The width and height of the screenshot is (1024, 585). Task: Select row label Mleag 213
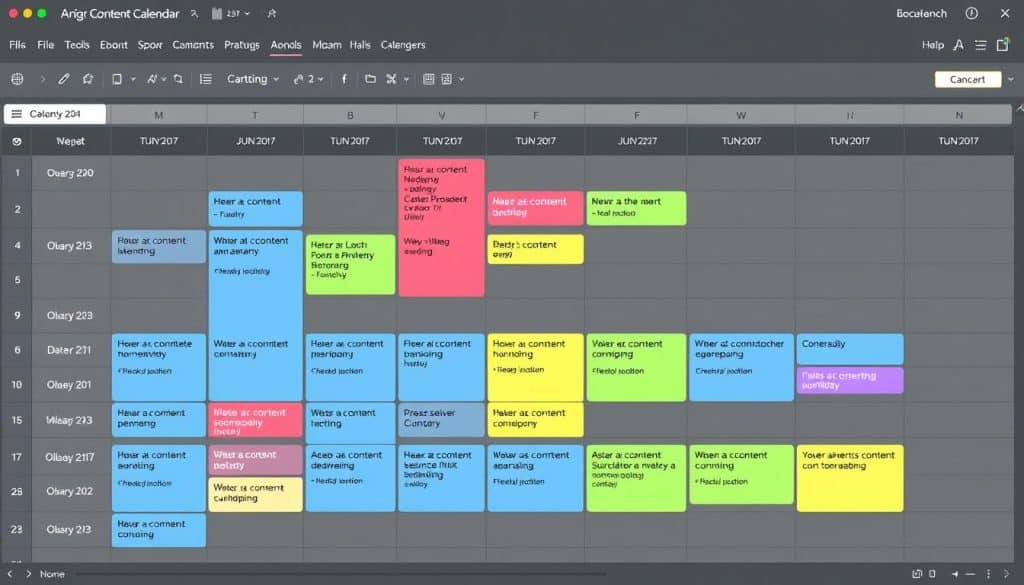tap(69, 420)
